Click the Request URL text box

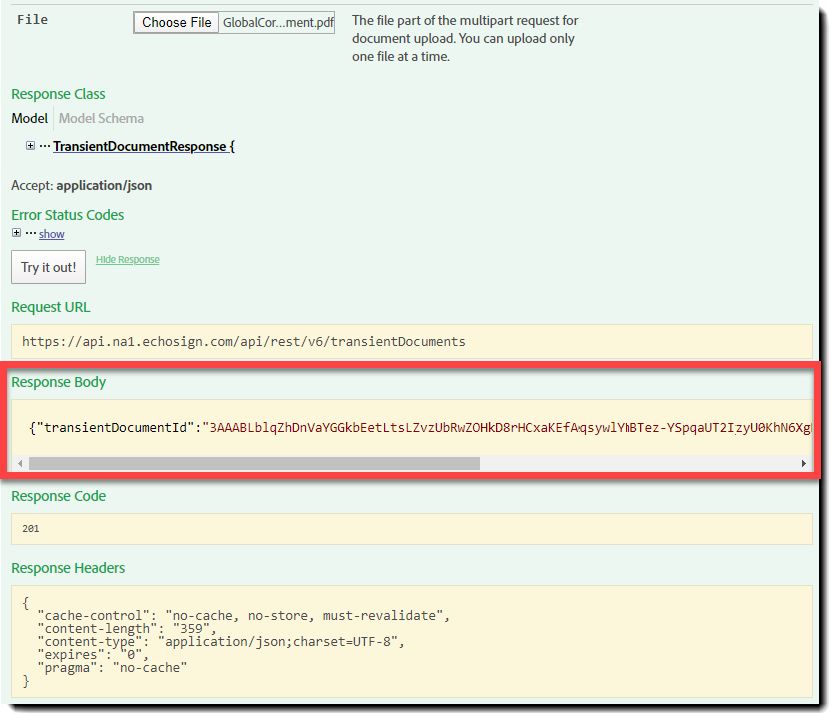[411, 341]
